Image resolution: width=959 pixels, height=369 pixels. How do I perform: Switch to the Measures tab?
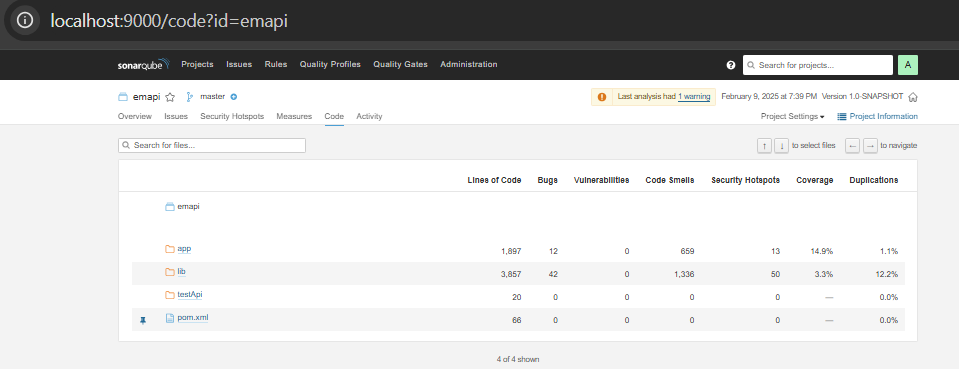(294, 116)
